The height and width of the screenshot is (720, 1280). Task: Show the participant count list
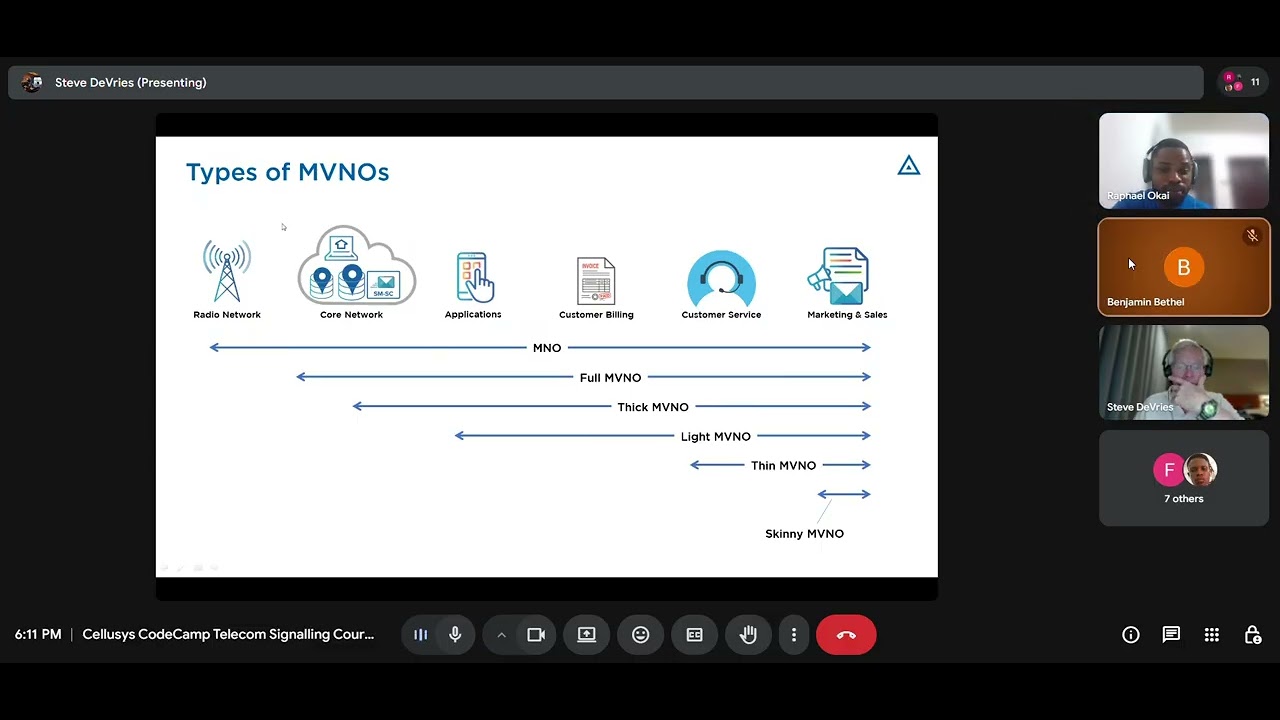[x=1244, y=83]
